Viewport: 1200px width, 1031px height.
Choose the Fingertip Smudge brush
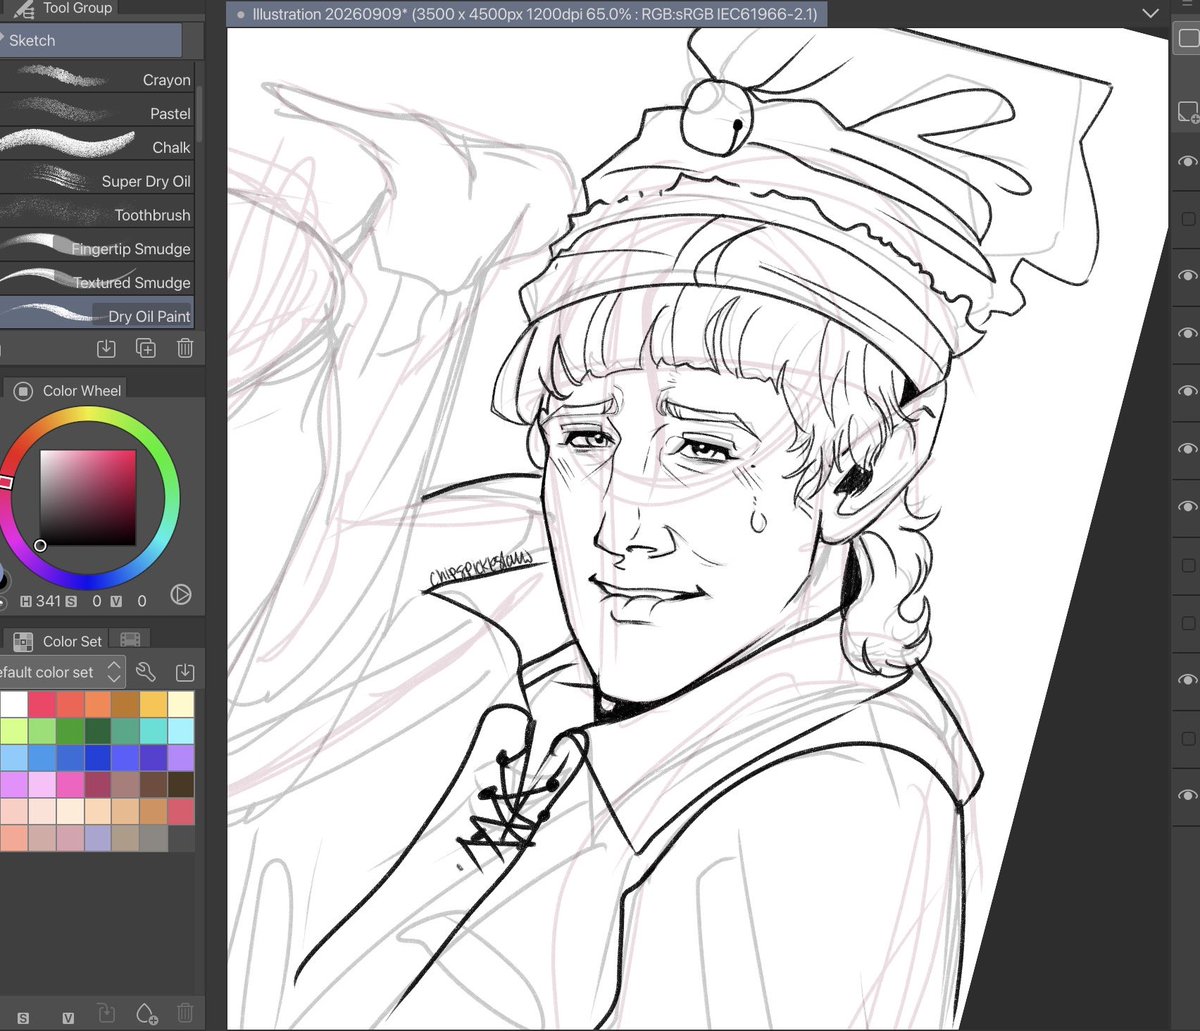click(x=97, y=248)
